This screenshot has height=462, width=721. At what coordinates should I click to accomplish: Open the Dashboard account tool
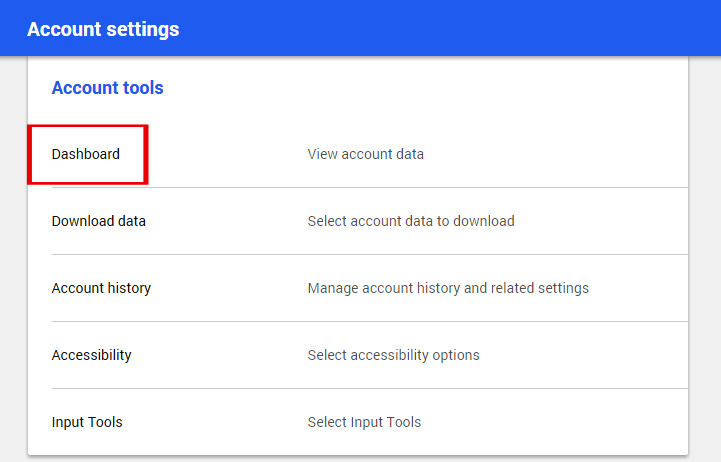pyautogui.click(x=86, y=154)
